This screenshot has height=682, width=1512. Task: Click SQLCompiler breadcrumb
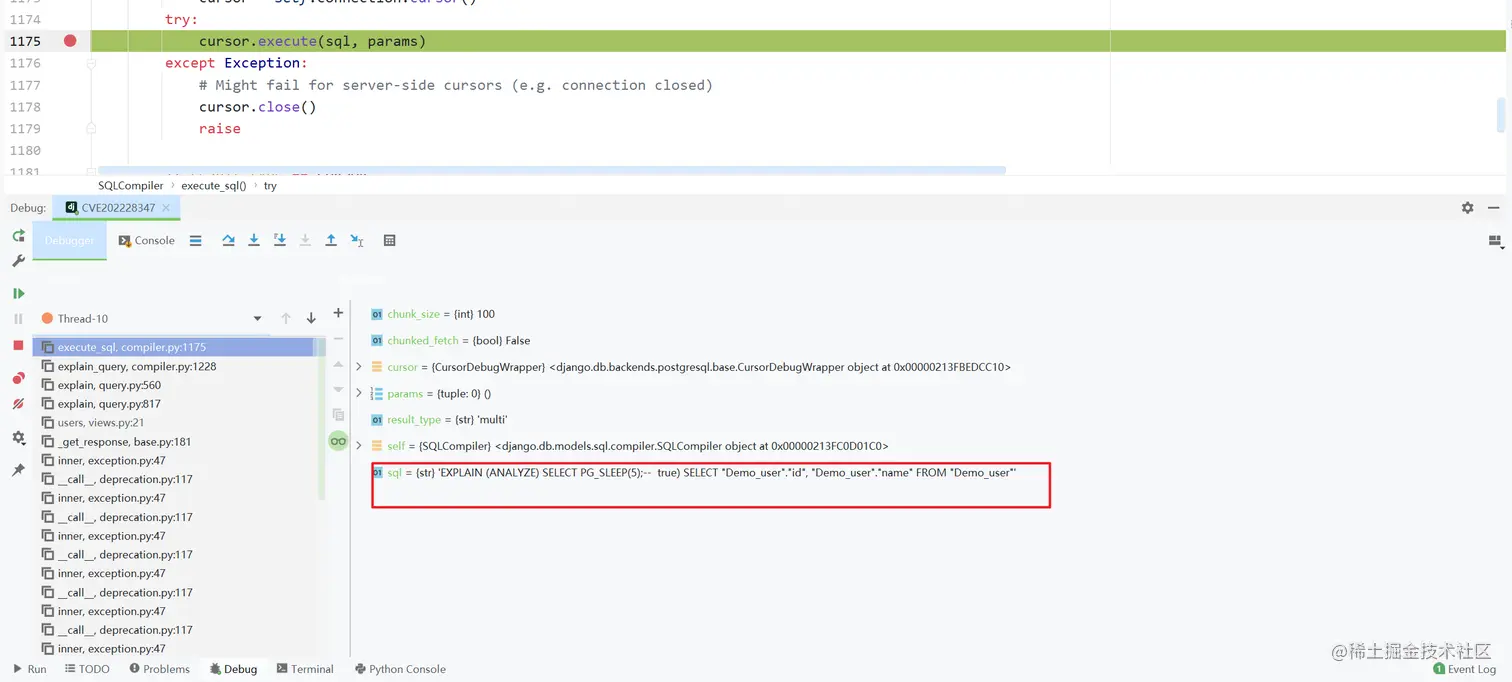click(x=131, y=186)
